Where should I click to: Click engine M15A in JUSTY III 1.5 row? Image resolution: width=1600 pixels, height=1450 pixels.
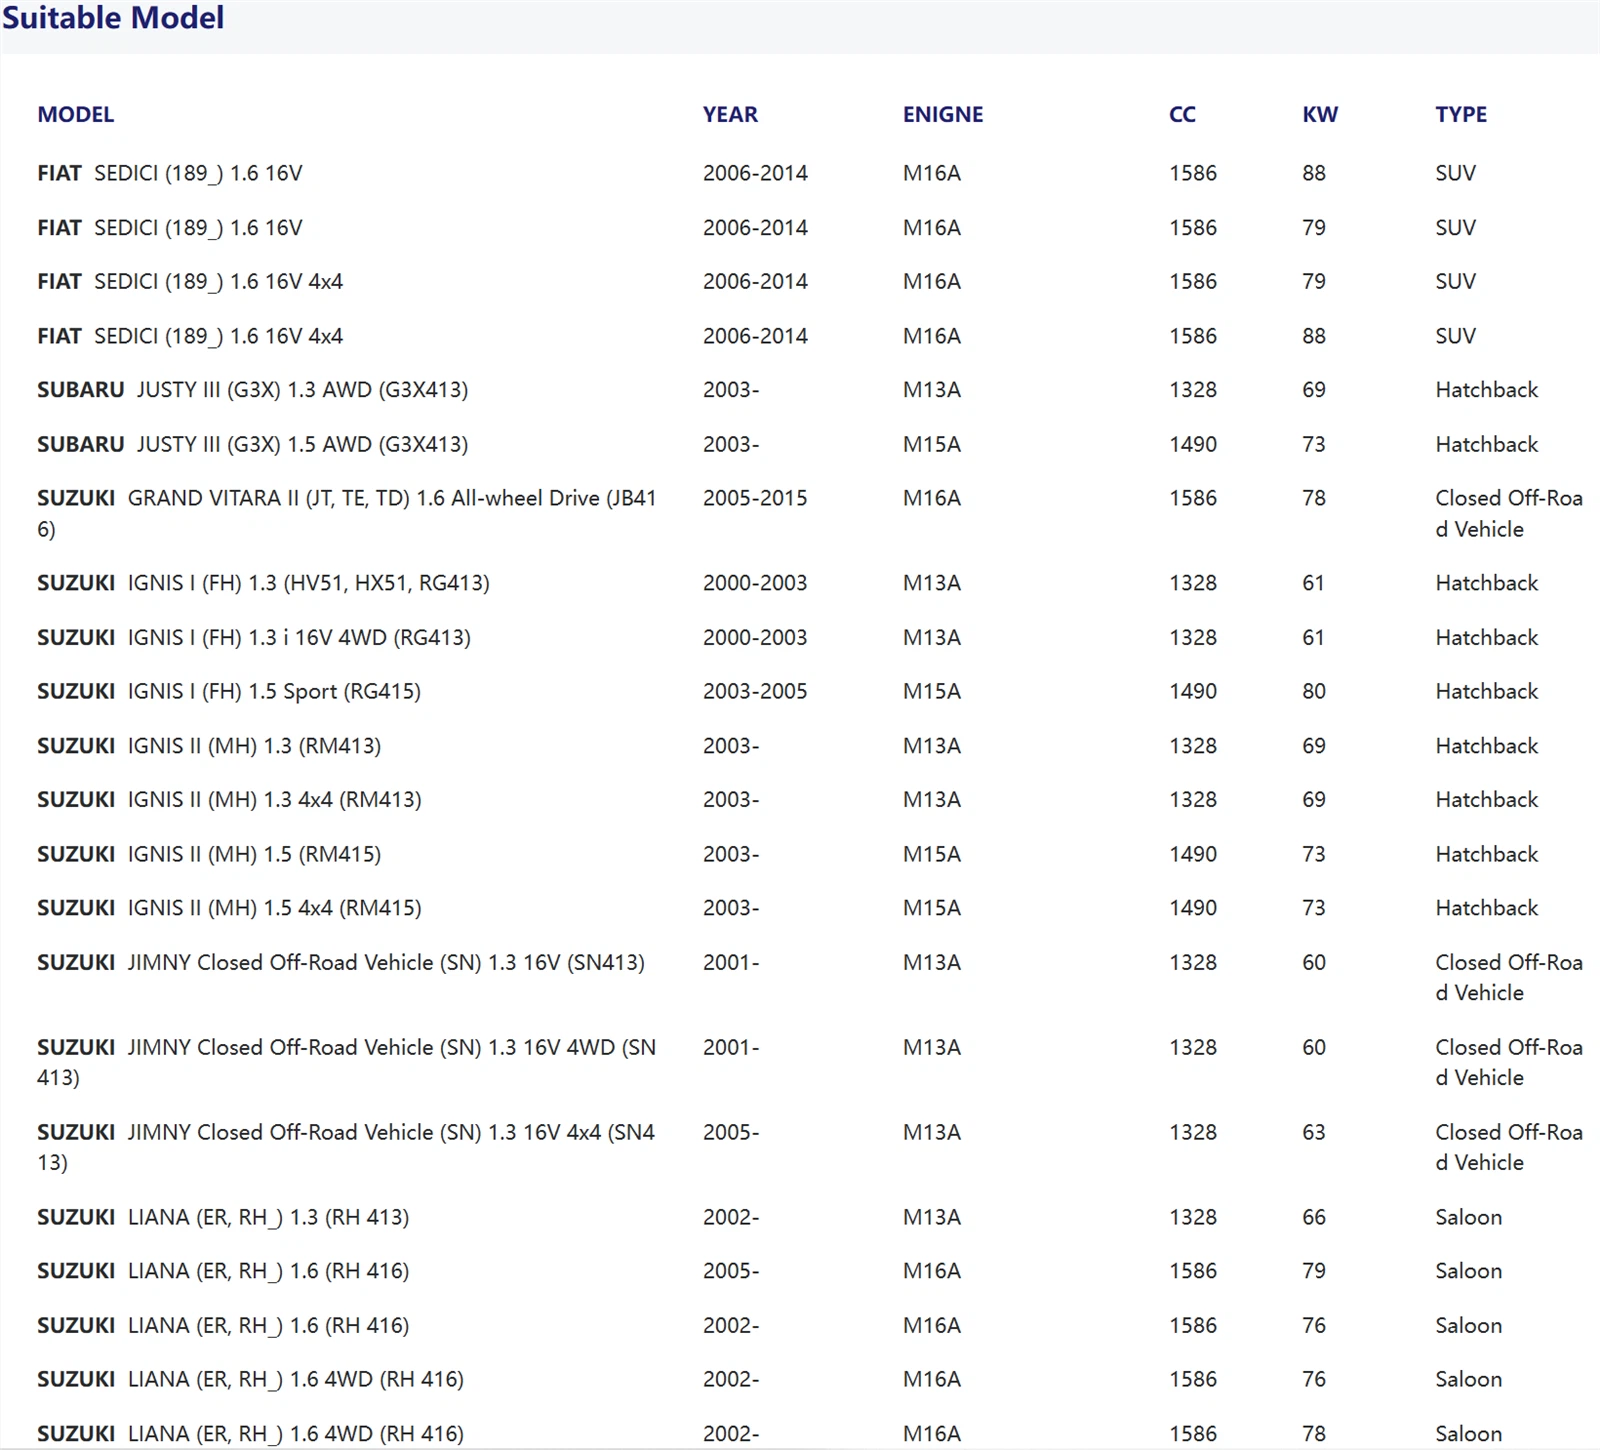click(932, 444)
